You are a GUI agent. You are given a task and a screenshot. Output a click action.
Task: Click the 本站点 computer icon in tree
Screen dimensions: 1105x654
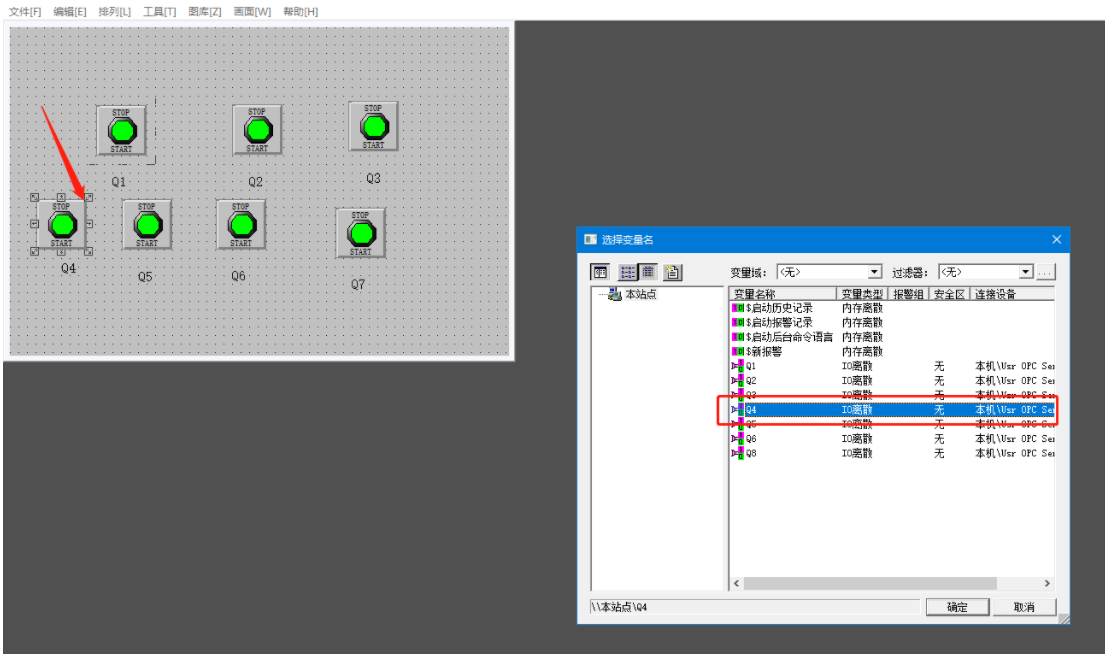(x=615, y=294)
